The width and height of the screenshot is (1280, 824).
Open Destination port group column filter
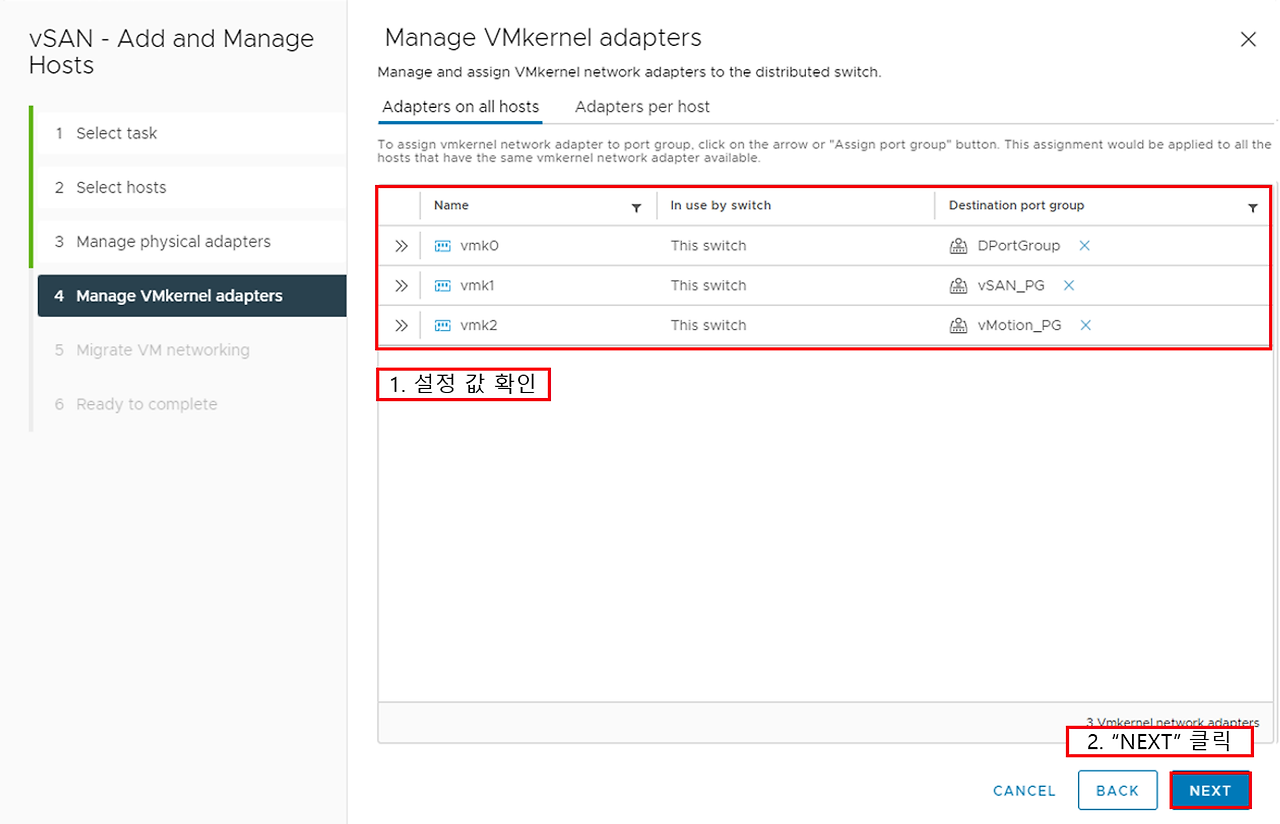pyautogui.click(x=1252, y=208)
